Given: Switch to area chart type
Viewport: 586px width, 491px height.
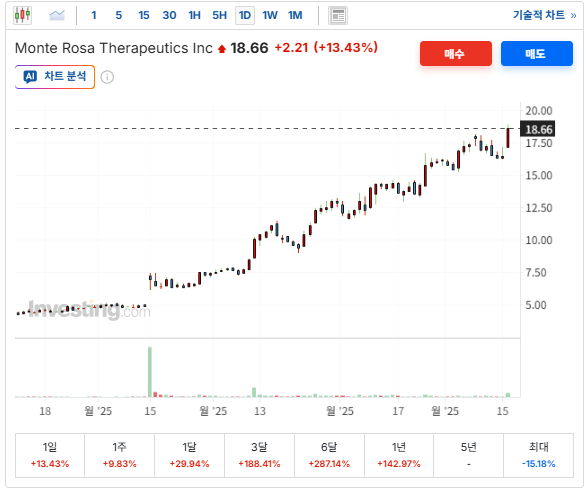Looking at the screenshot, I should (x=57, y=15).
